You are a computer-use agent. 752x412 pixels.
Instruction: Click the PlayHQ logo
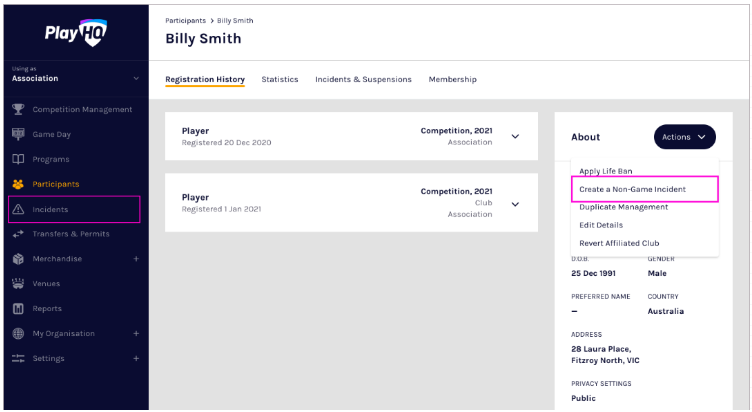[x=76, y=33]
